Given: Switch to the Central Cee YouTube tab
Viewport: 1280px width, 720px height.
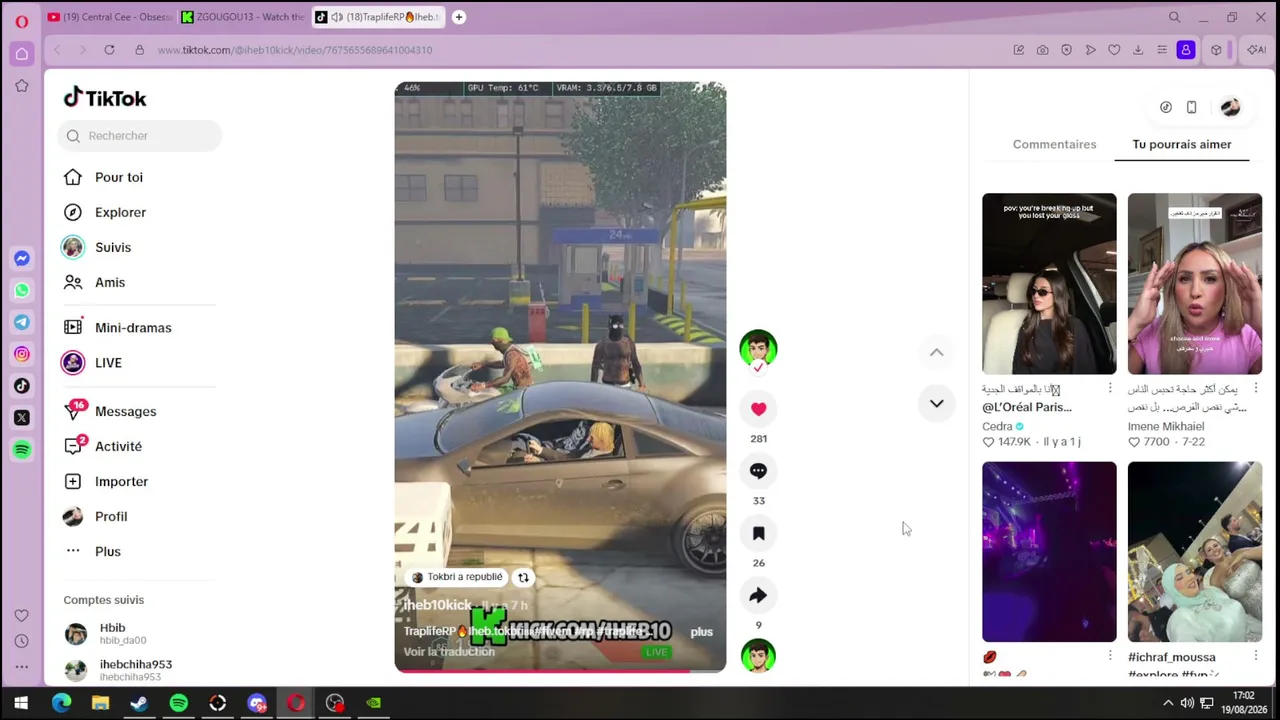Looking at the screenshot, I should pos(109,17).
